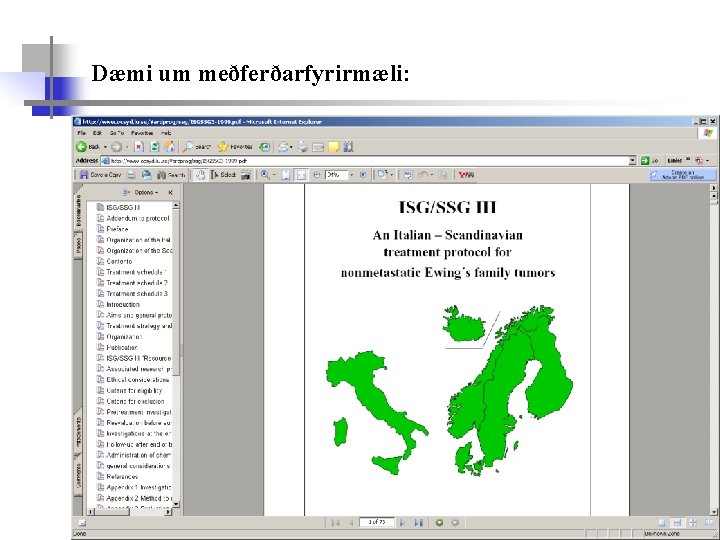Open the Favorites menu
The image size is (720, 540).
[x=142, y=133]
